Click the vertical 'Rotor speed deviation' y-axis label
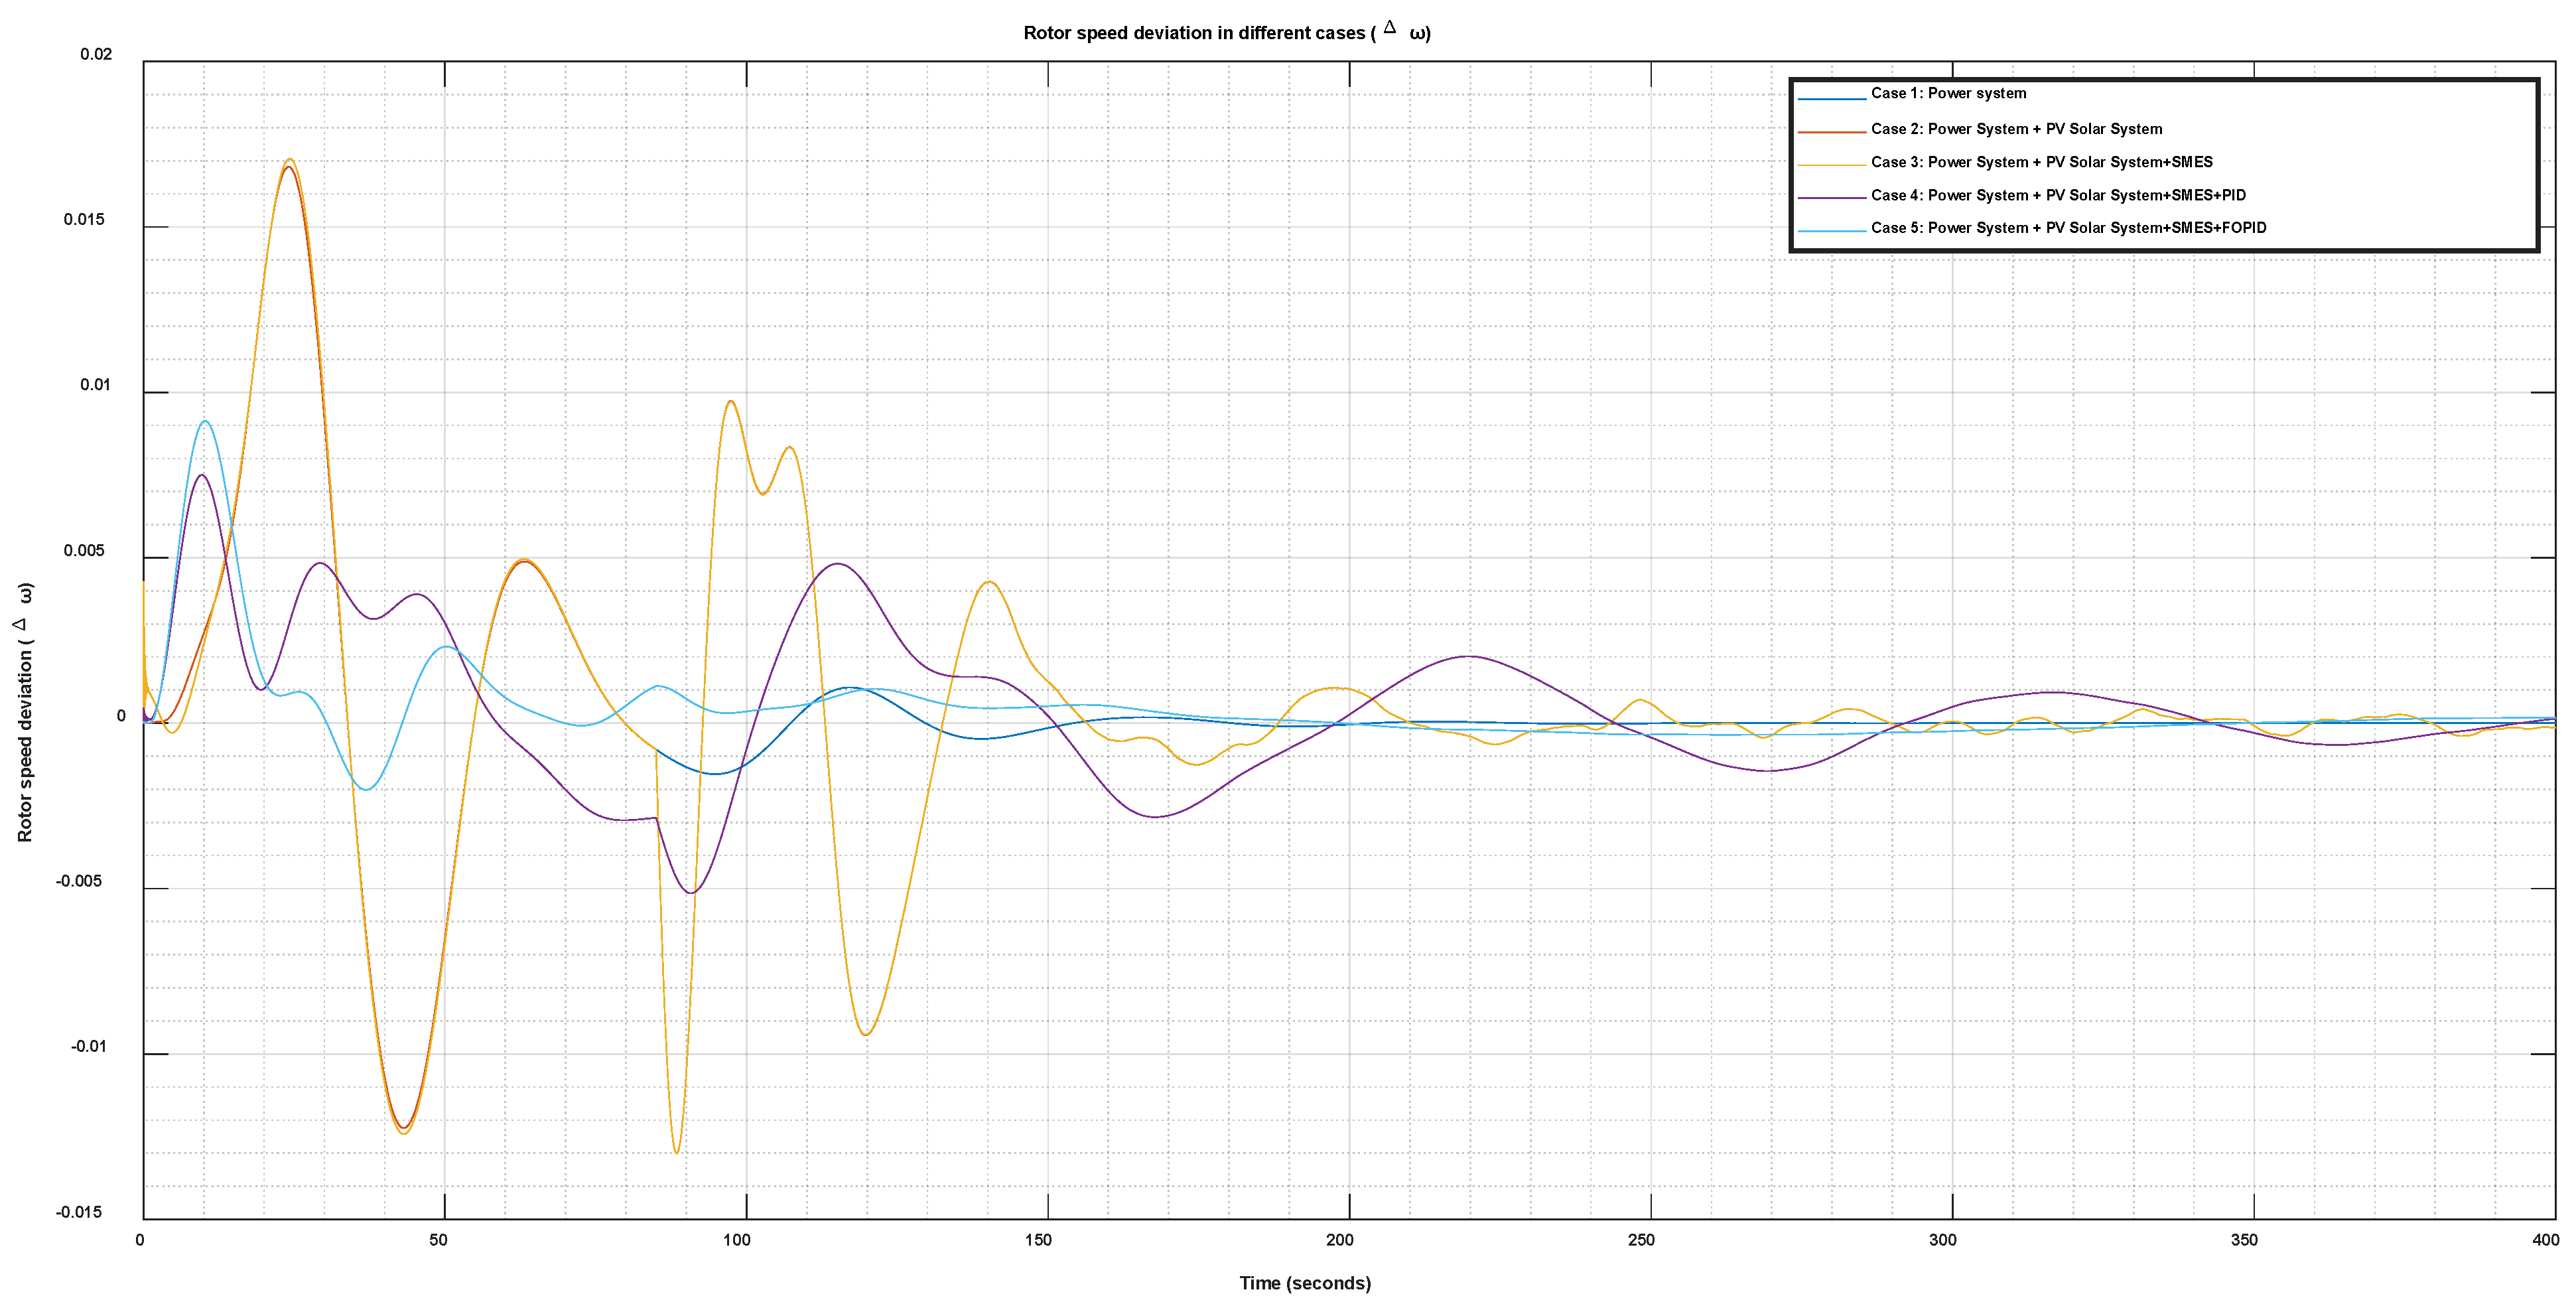The width and height of the screenshot is (2576, 1308). [25, 712]
